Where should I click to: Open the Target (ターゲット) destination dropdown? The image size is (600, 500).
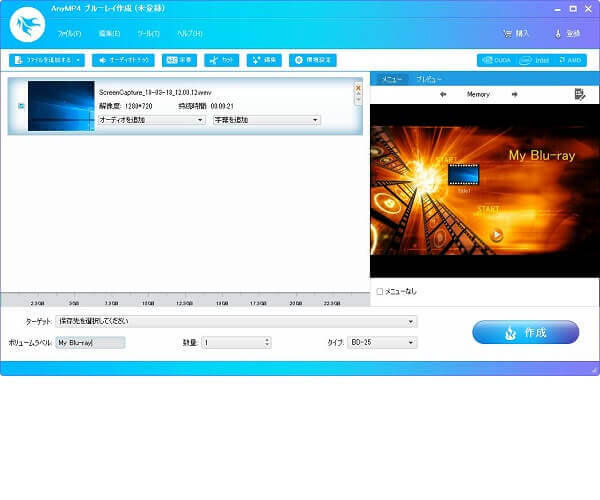click(x=236, y=321)
